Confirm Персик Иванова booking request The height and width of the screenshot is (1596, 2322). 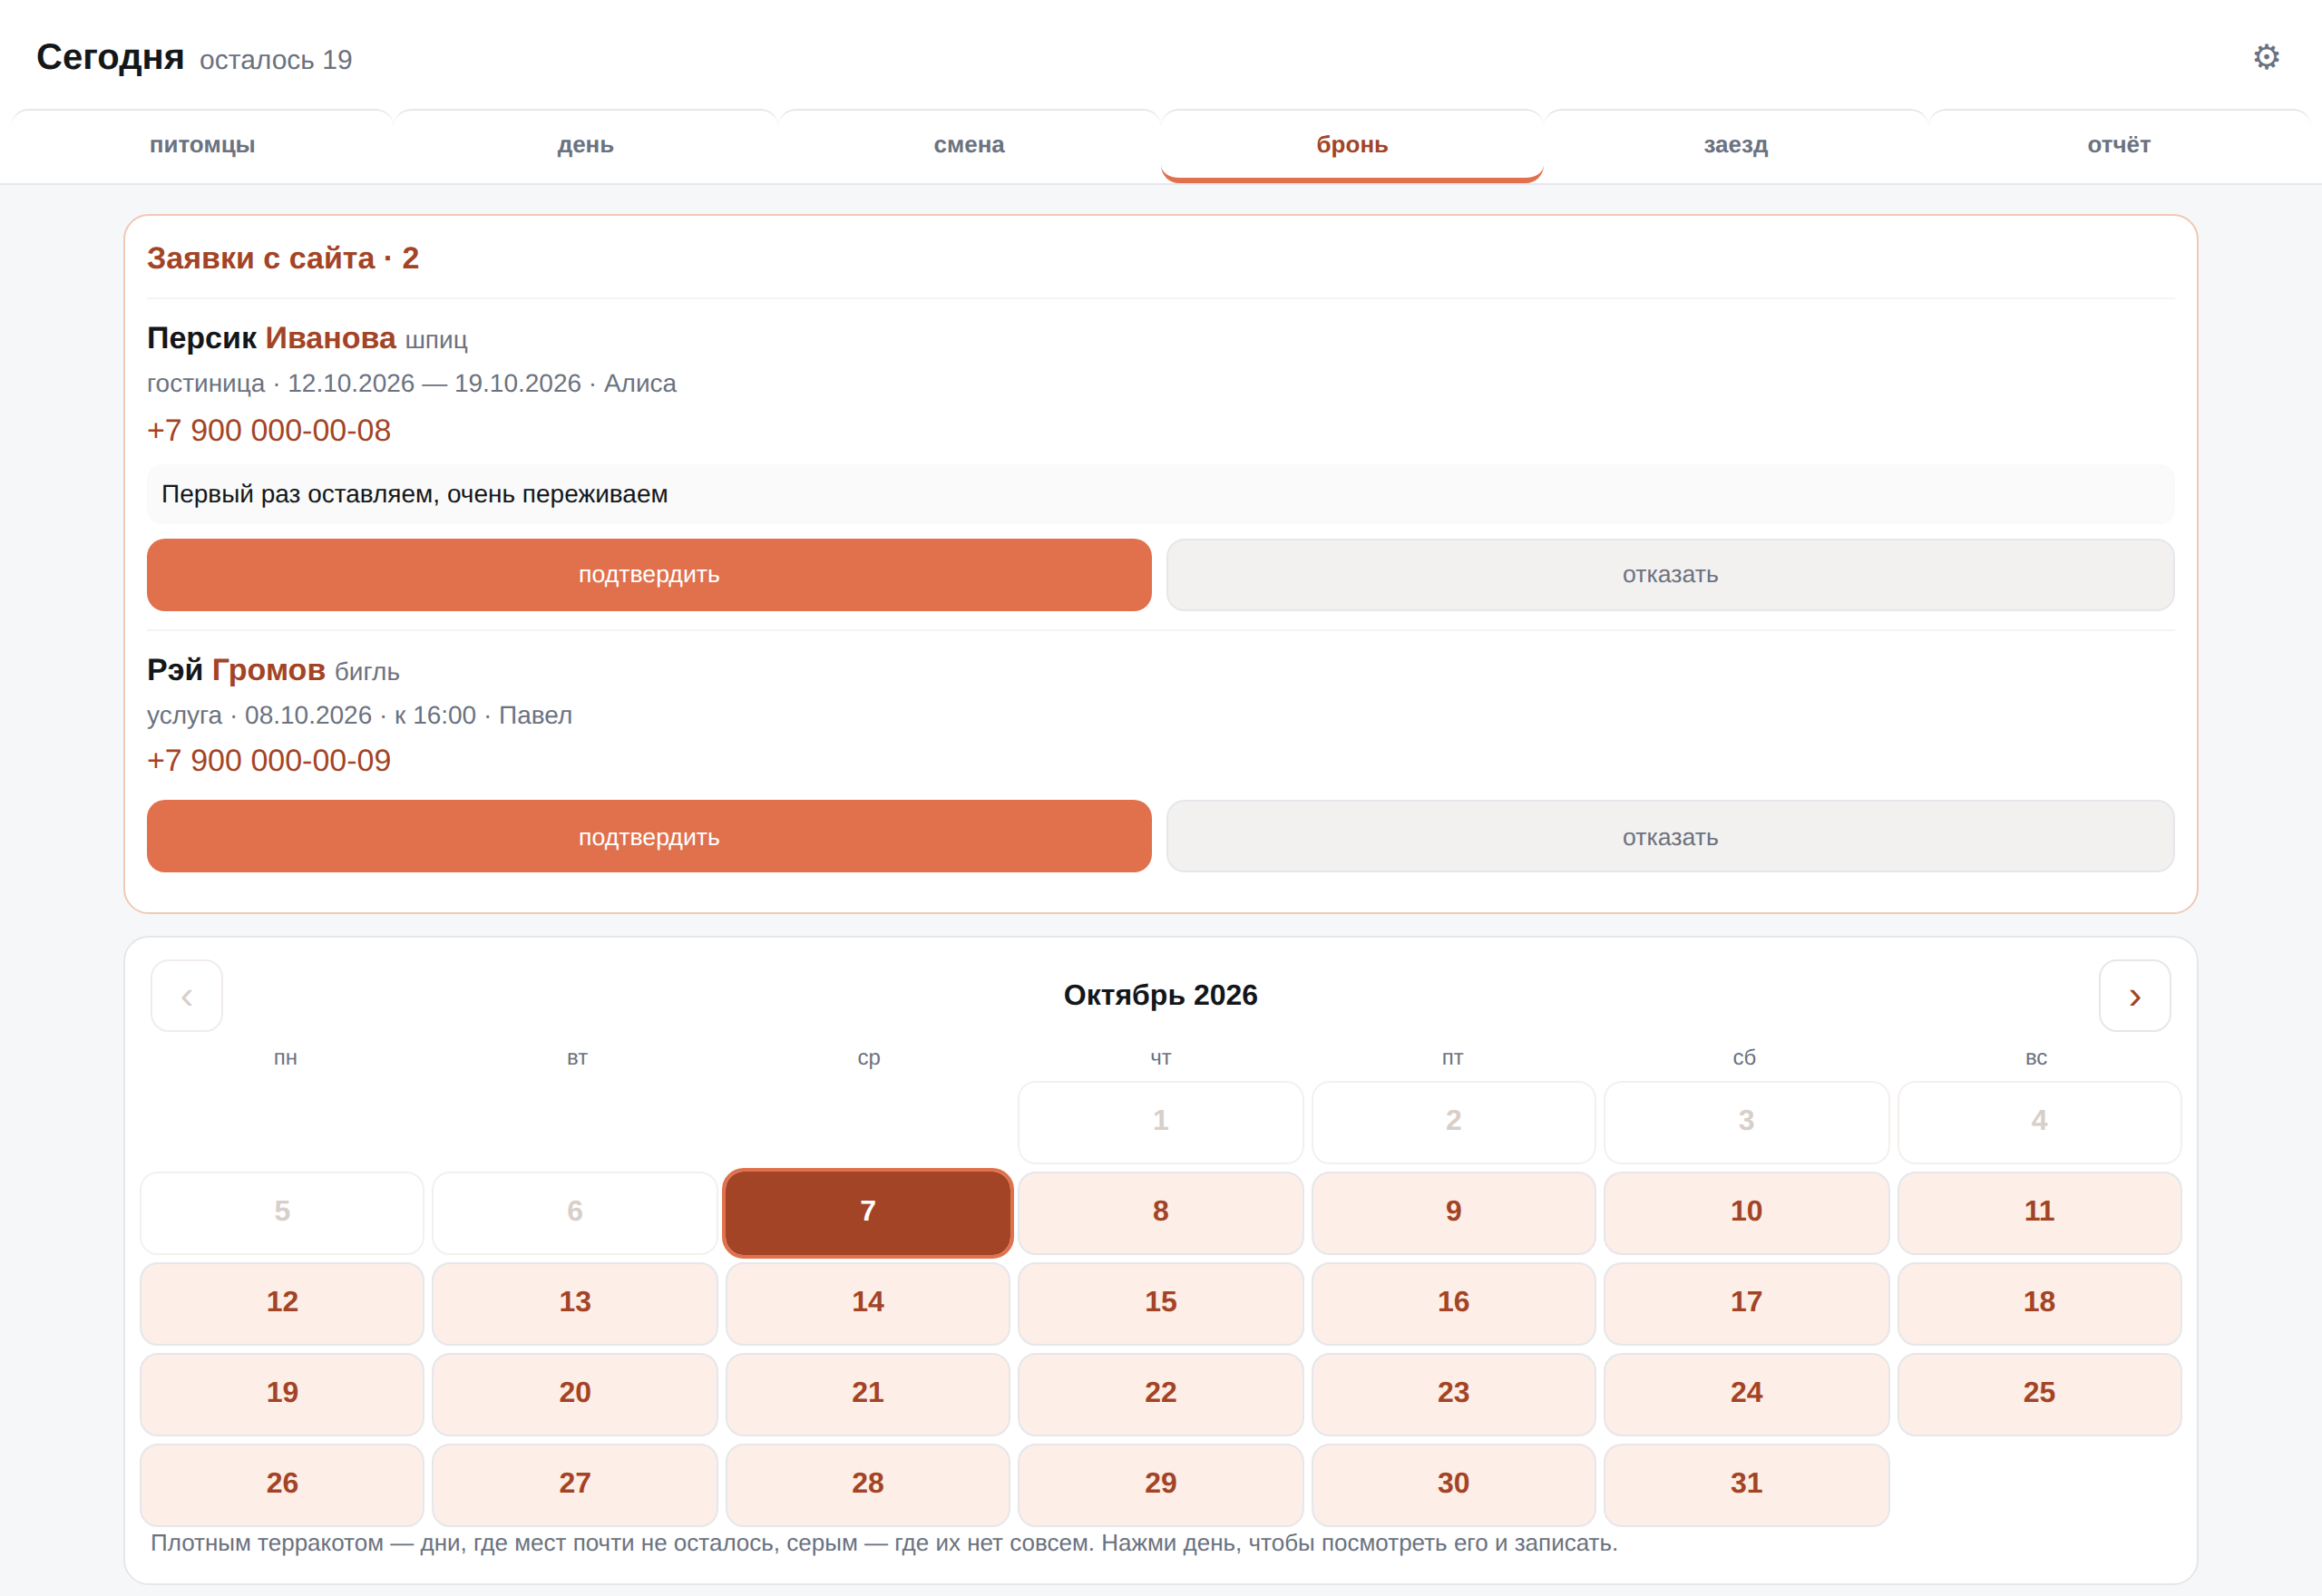click(x=649, y=575)
